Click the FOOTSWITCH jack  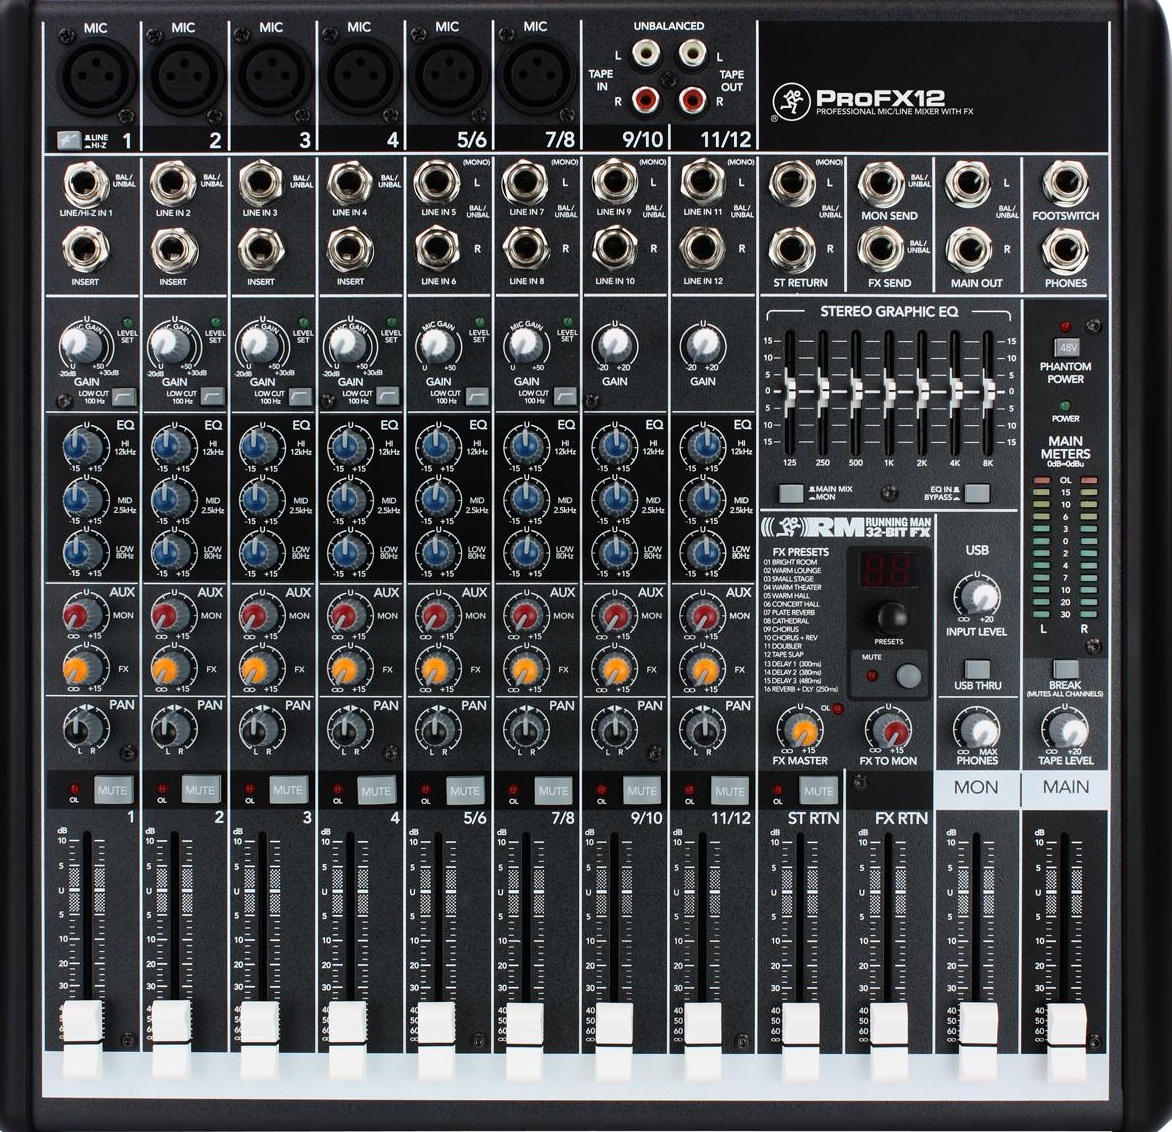[1066, 183]
